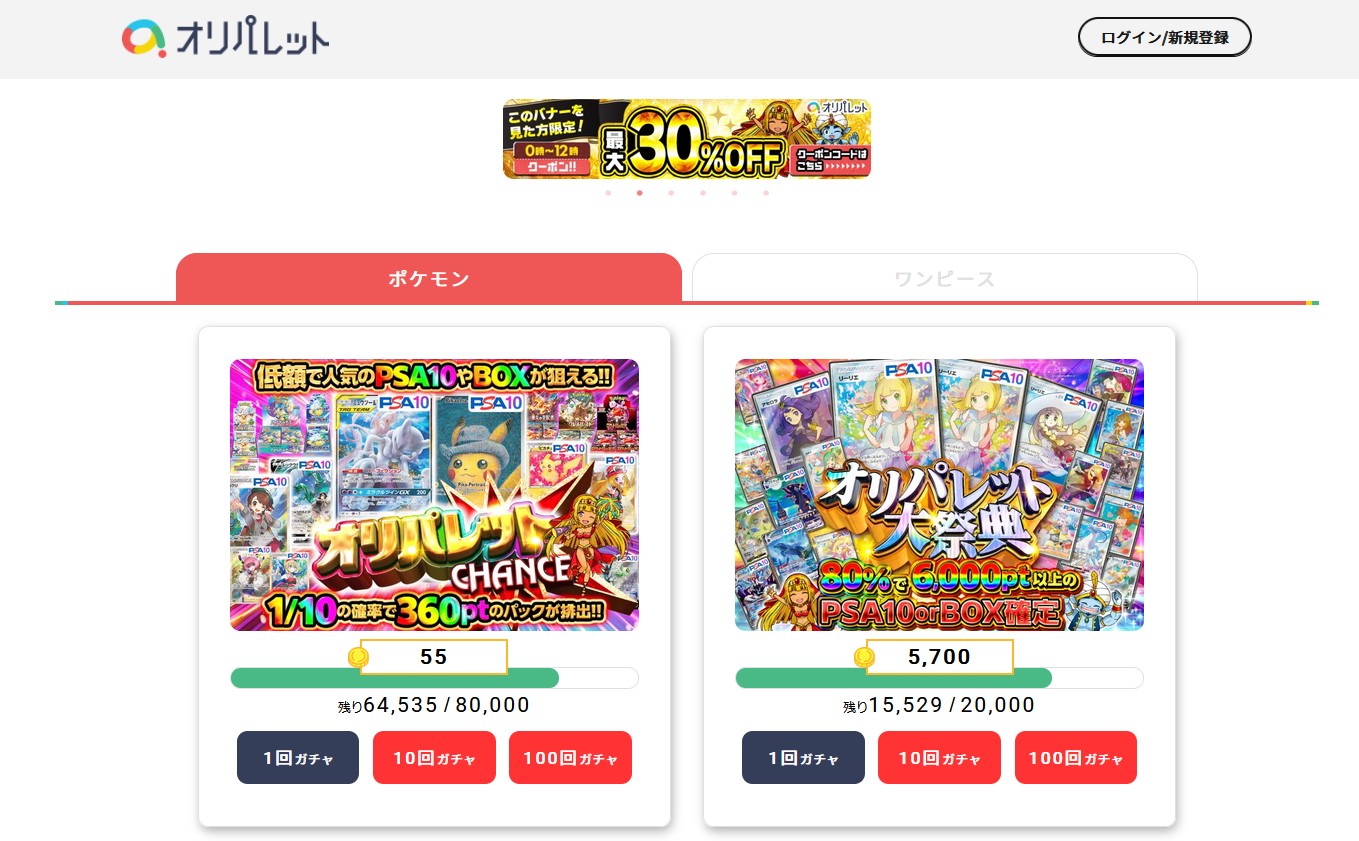
Task: Open the 30%OFF coupon banner
Action: pyautogui.click(x=687, y=139)
